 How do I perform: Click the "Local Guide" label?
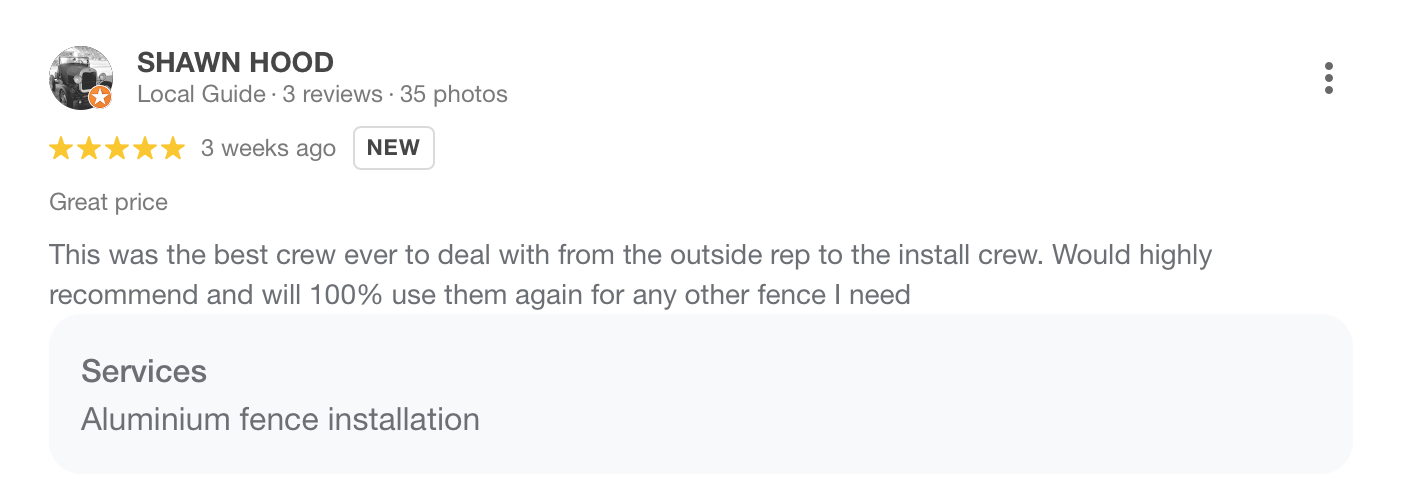pyautogui.click(x=201, y=95)
